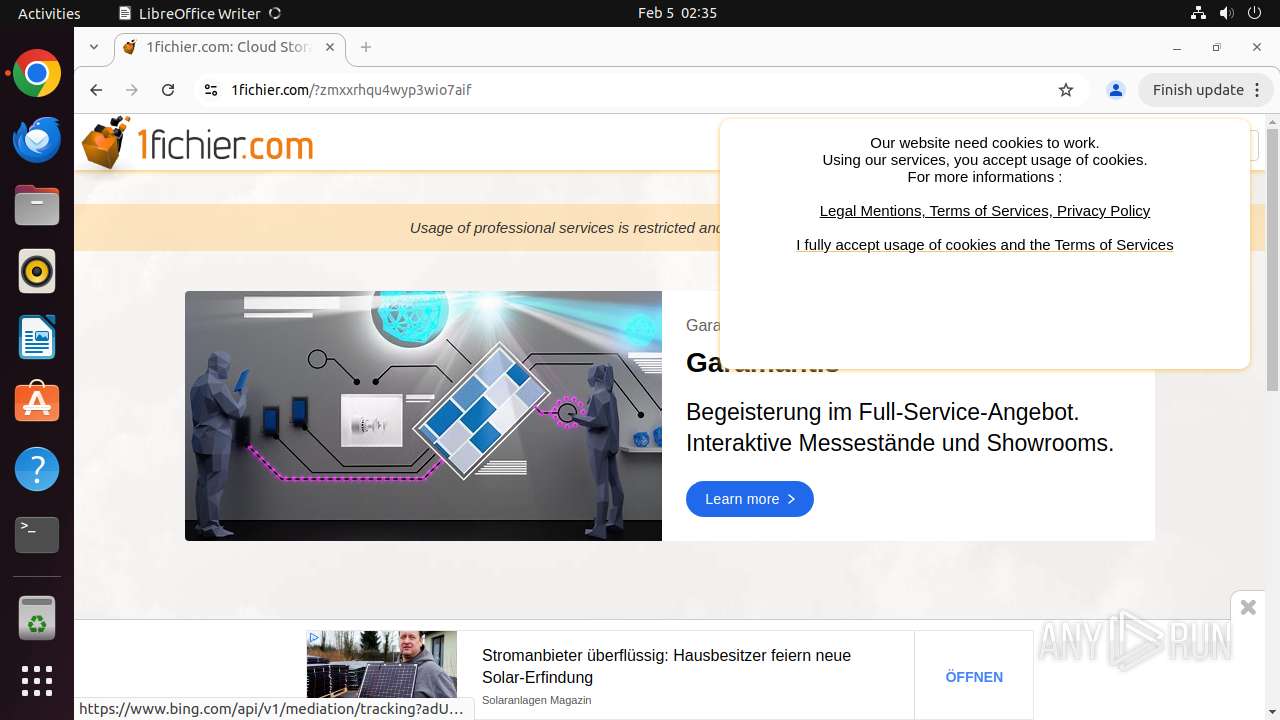
Task: Click the Learn more ad button
Action: tap(750, 499)
